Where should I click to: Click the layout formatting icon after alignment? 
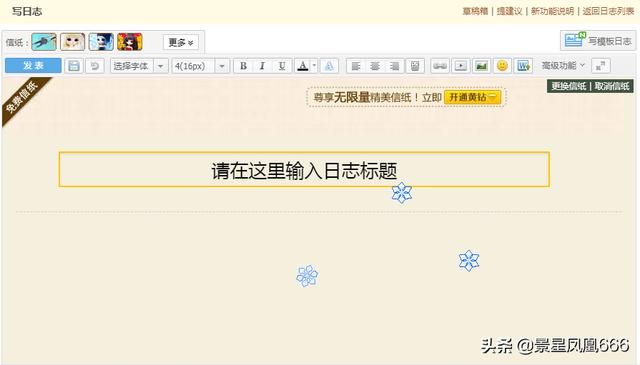(x=415, y=66)
